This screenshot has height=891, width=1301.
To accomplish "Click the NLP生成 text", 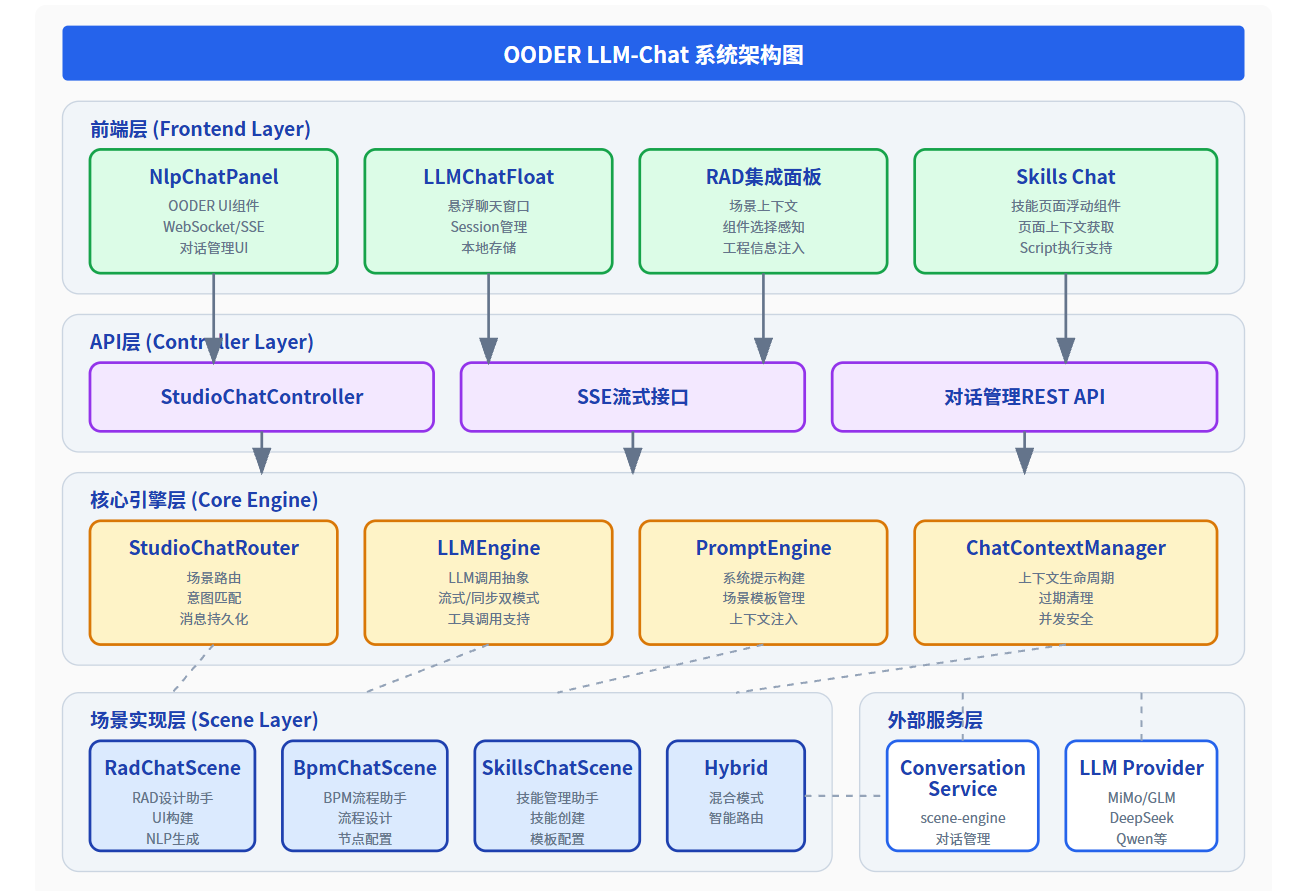I will pos(173,839).
